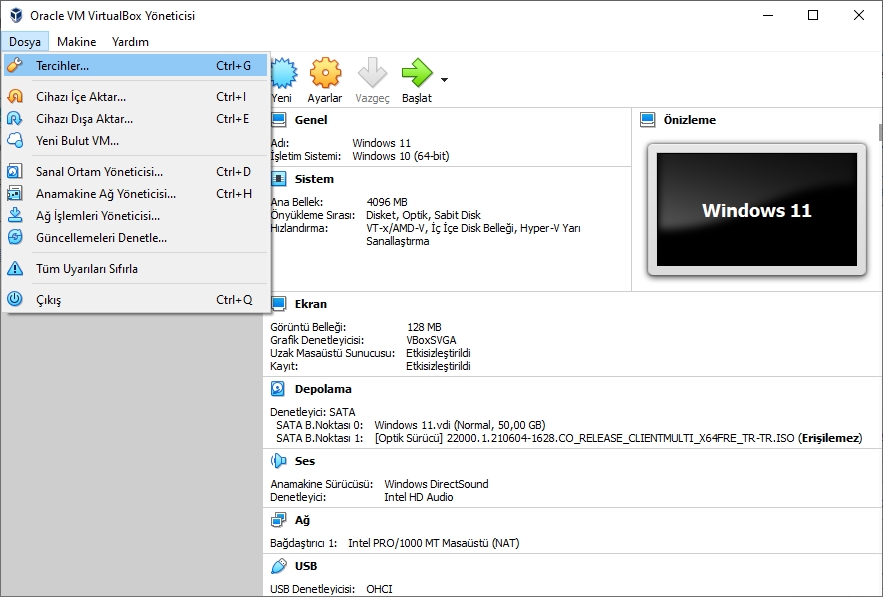Open Tercihler wrench icon in menu
The height and width of the screenshot is (597, 883).
(15, 65)
